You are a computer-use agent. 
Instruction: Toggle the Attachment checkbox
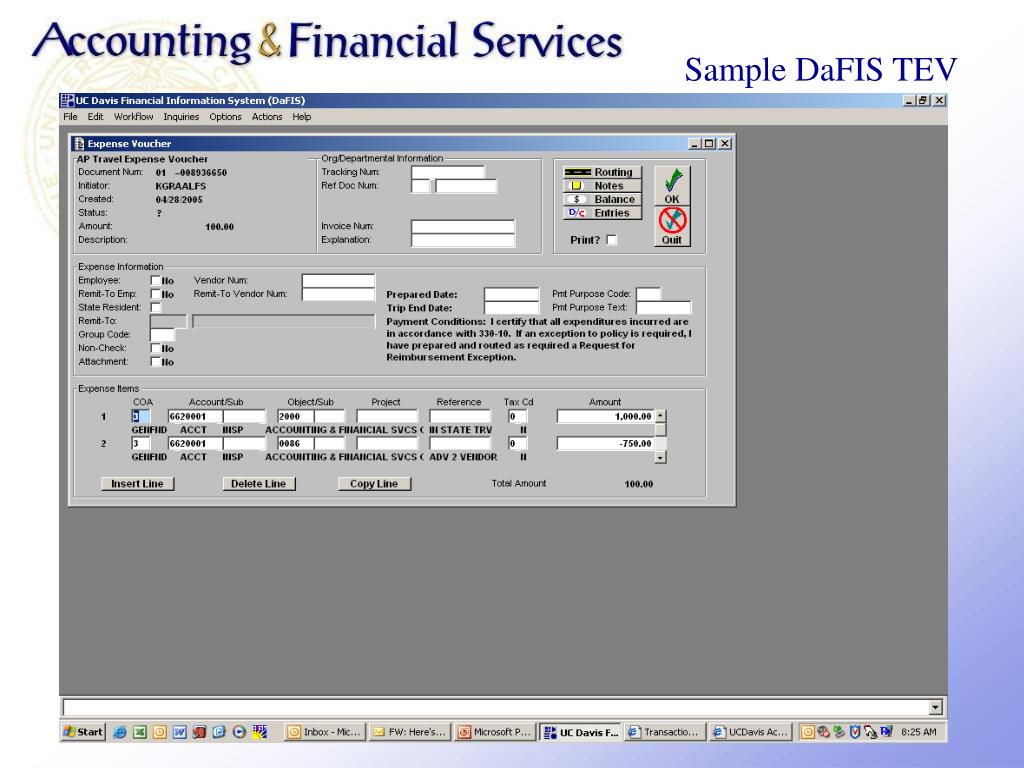click(155, 361)
